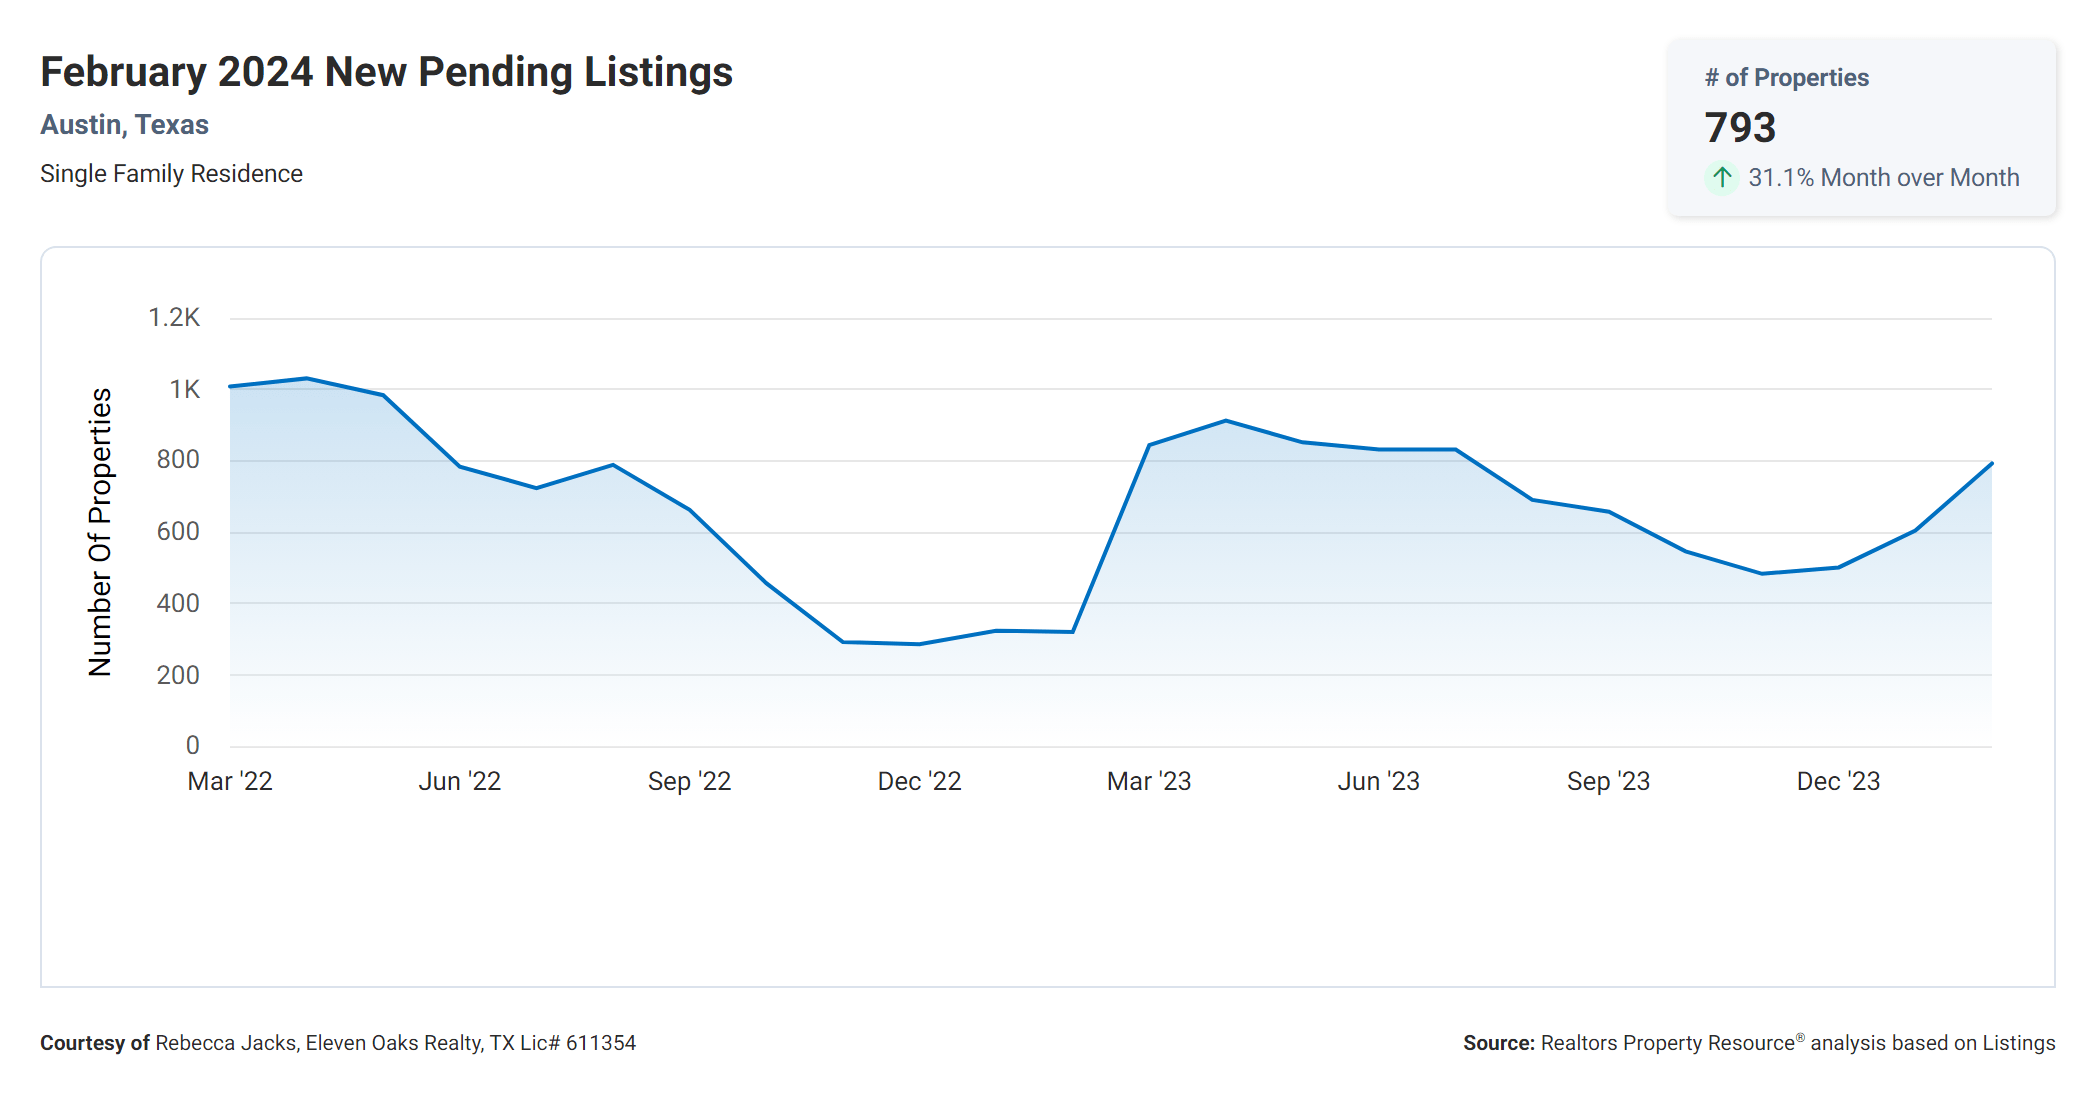This screenshot has height=1100, width=2096.
Task: Click the 'Jun '23' x-axis label
Action: point(1378,781)
